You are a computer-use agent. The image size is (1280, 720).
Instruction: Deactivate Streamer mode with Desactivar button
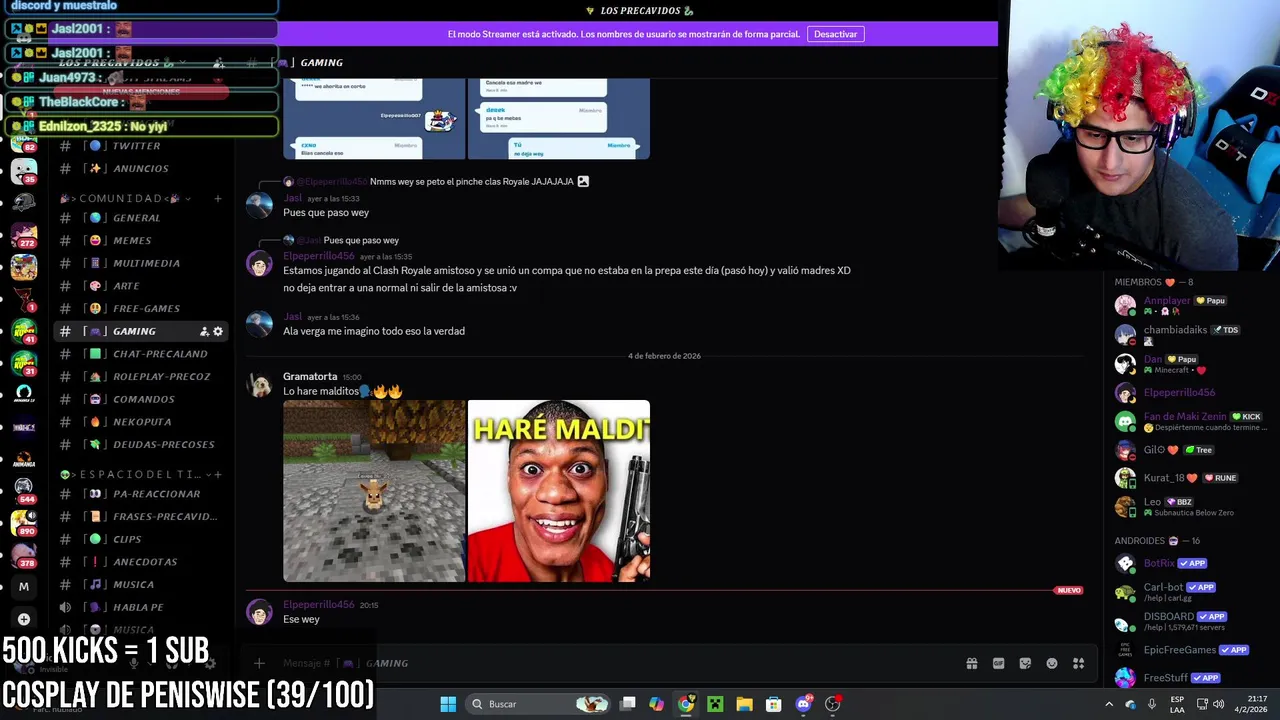[x=835, y=34]
